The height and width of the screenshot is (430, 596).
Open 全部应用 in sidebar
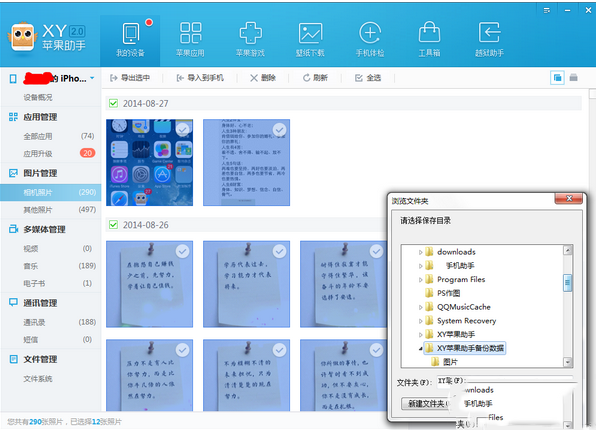(38, 136)
